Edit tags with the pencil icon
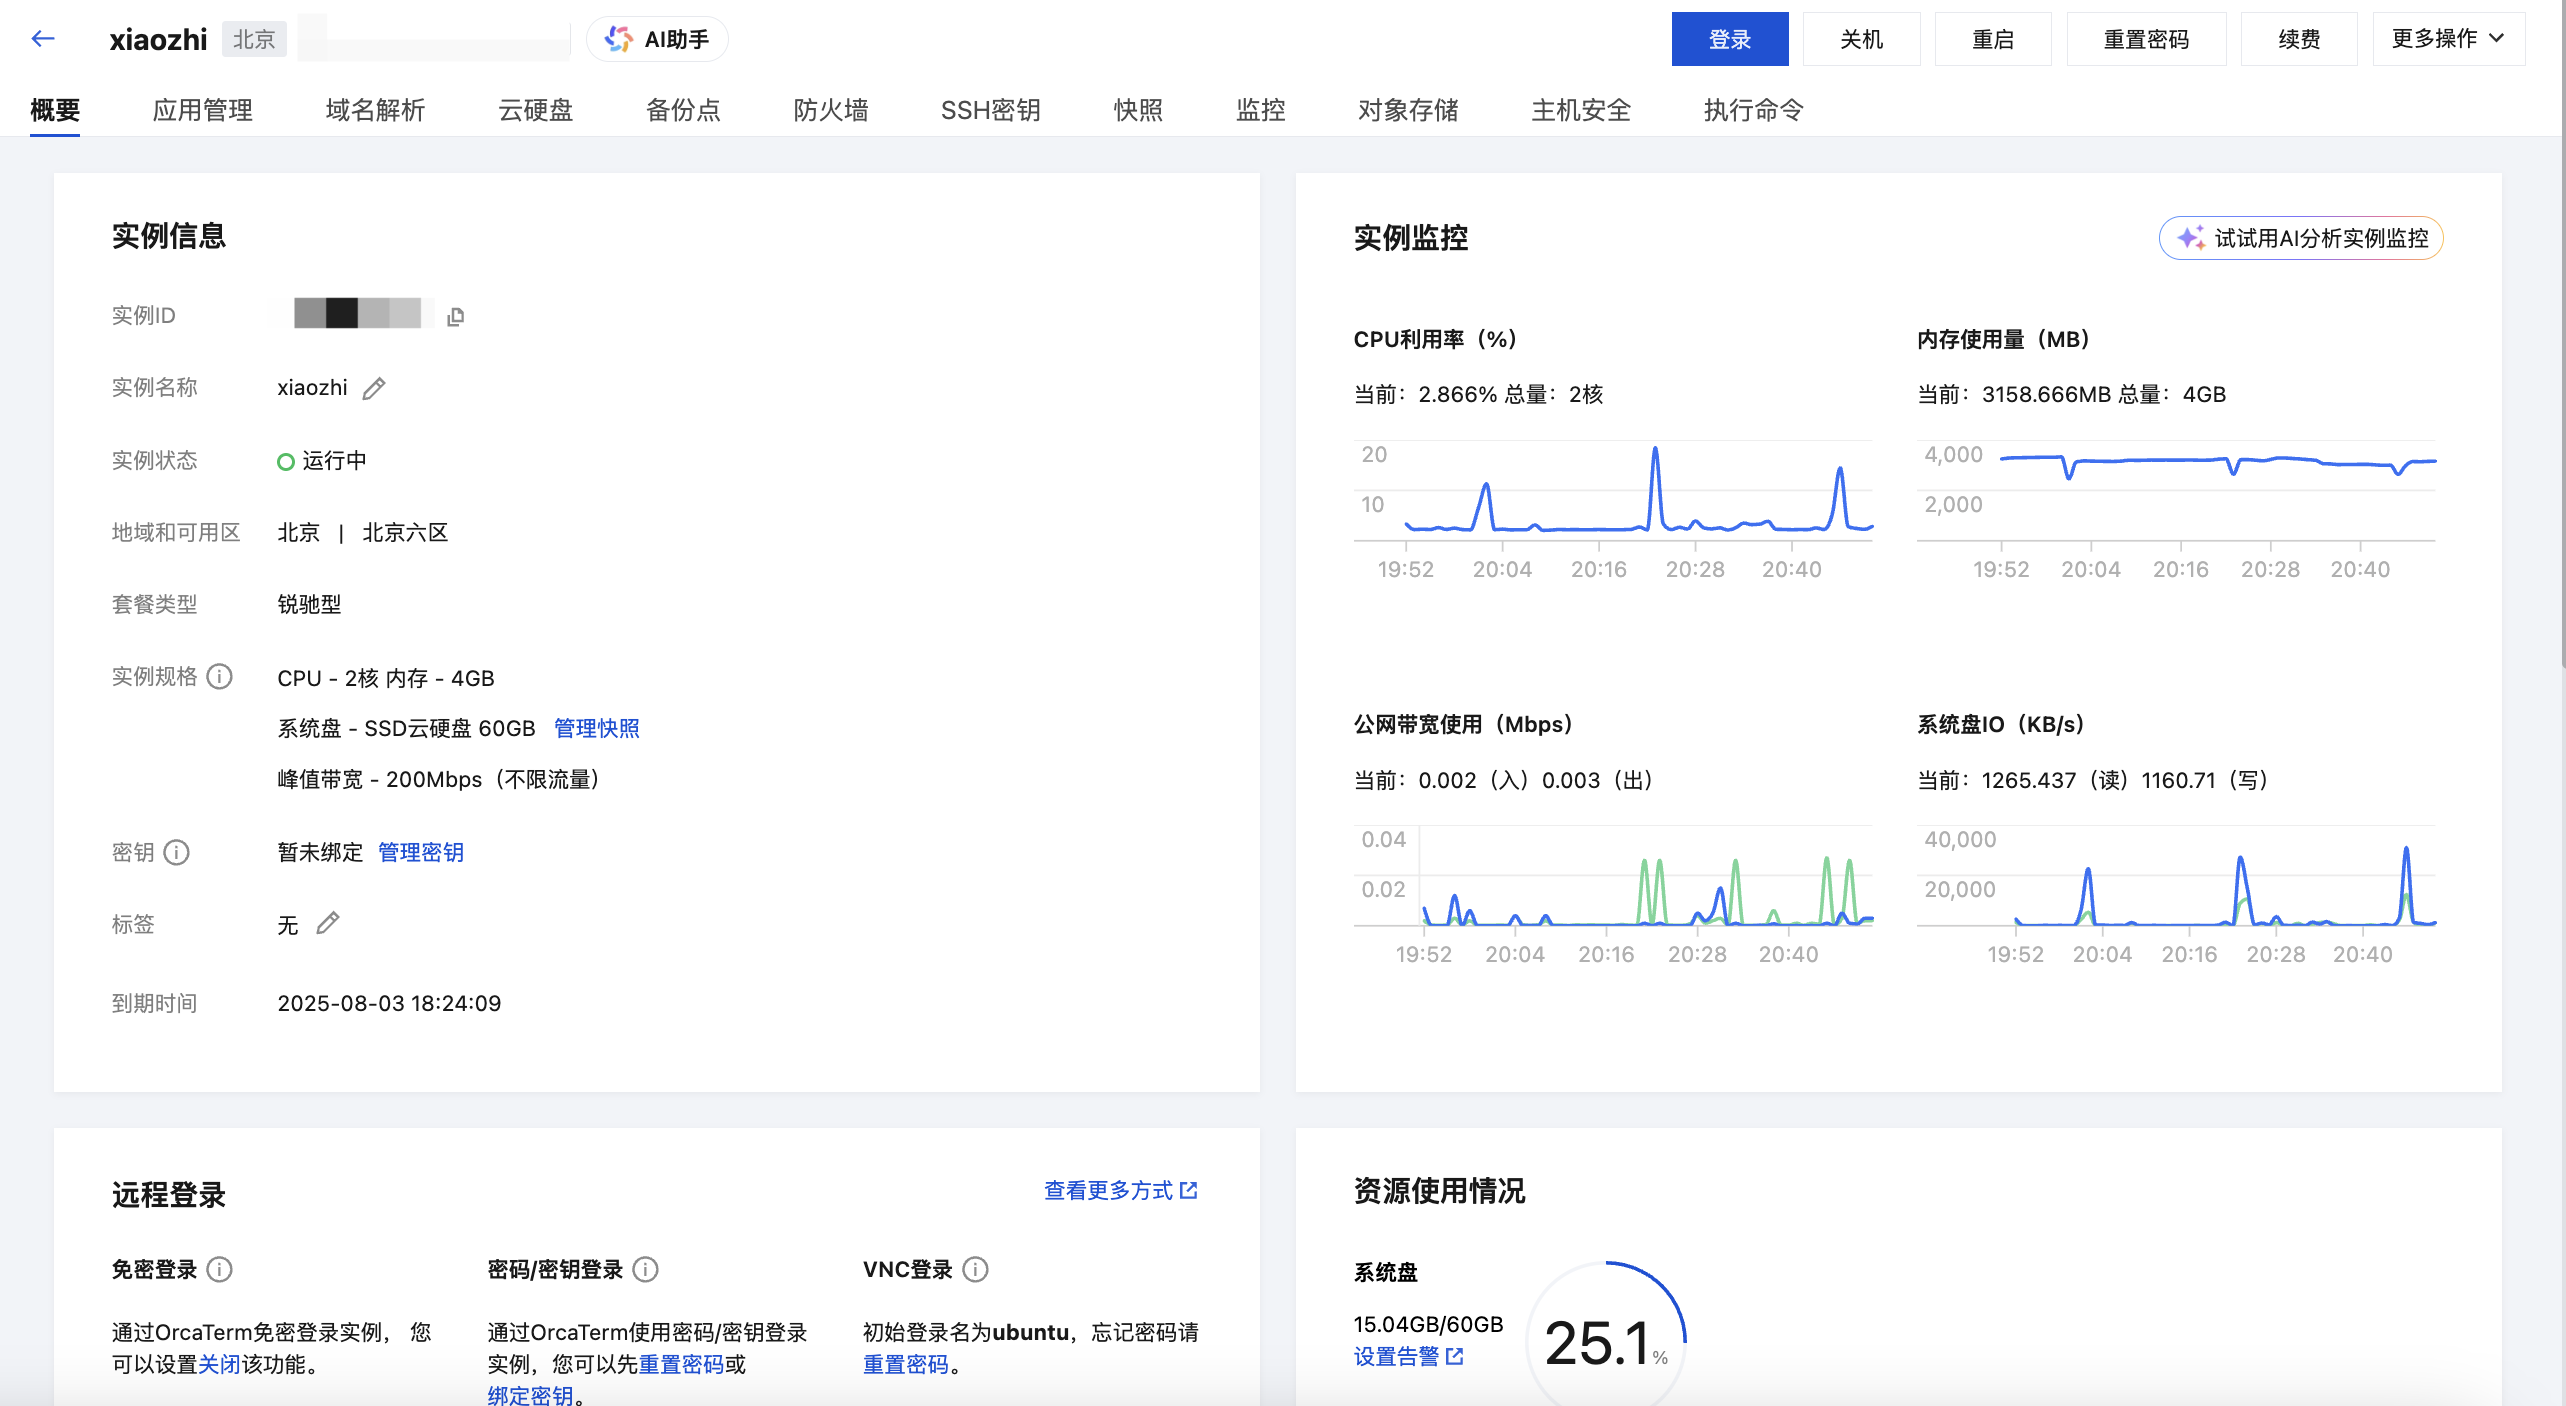Viewport: 2566px width, 1406px height. (328, 923)
